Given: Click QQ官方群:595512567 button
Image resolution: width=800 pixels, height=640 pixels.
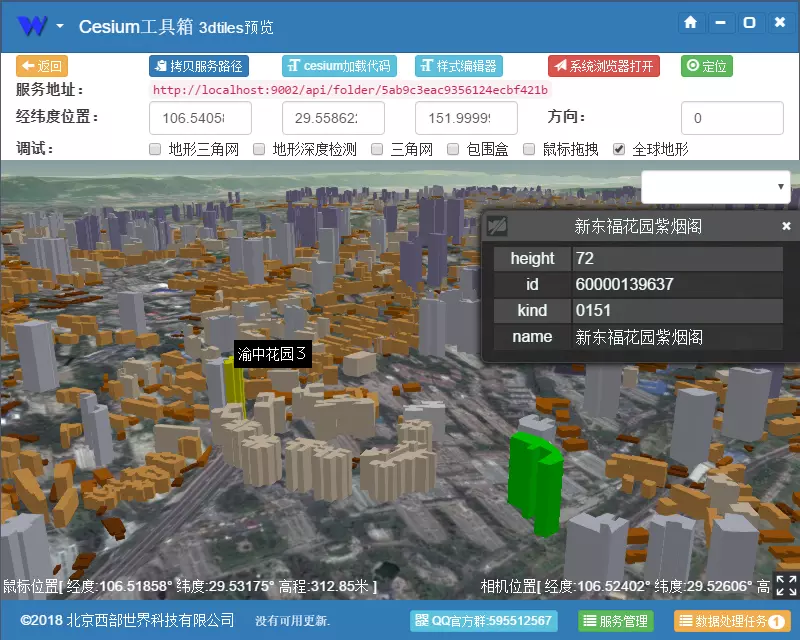Looking at the screenshot, I should pyautogui.click(x=484, y=621).
